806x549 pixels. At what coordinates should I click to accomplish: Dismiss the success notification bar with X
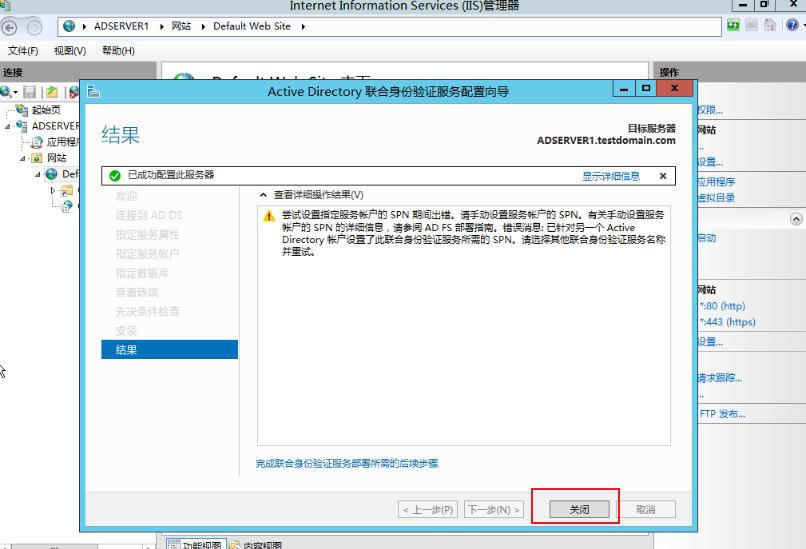click(x=663, y=176)
